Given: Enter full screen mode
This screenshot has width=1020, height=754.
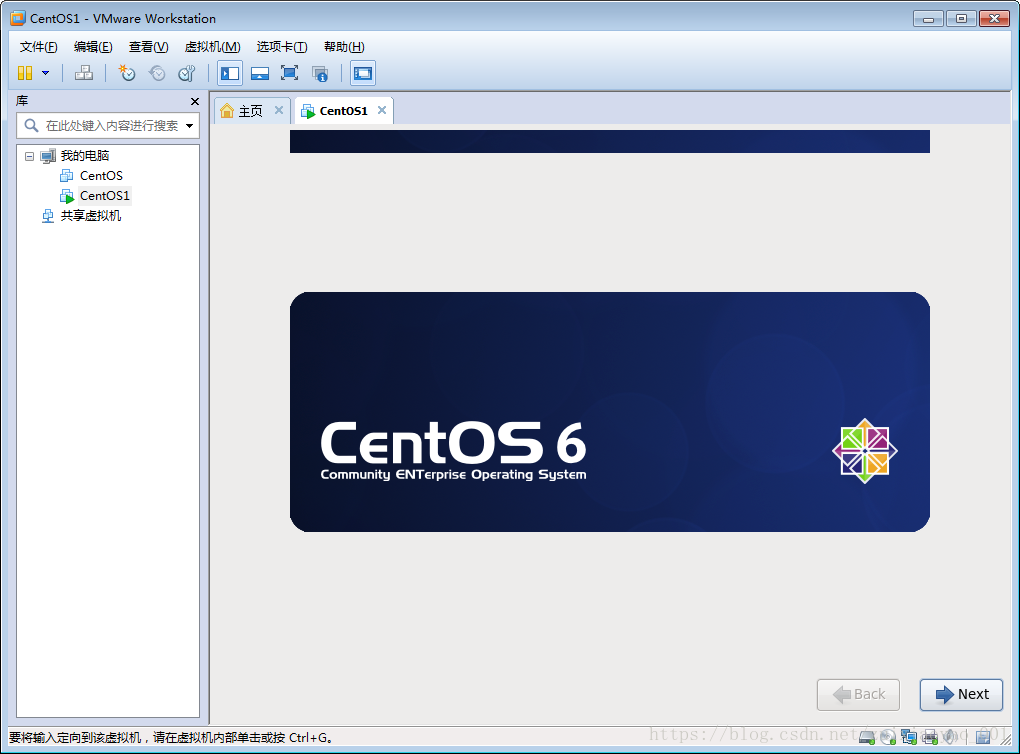Looking at the screenshot, I should pos(289,73).
